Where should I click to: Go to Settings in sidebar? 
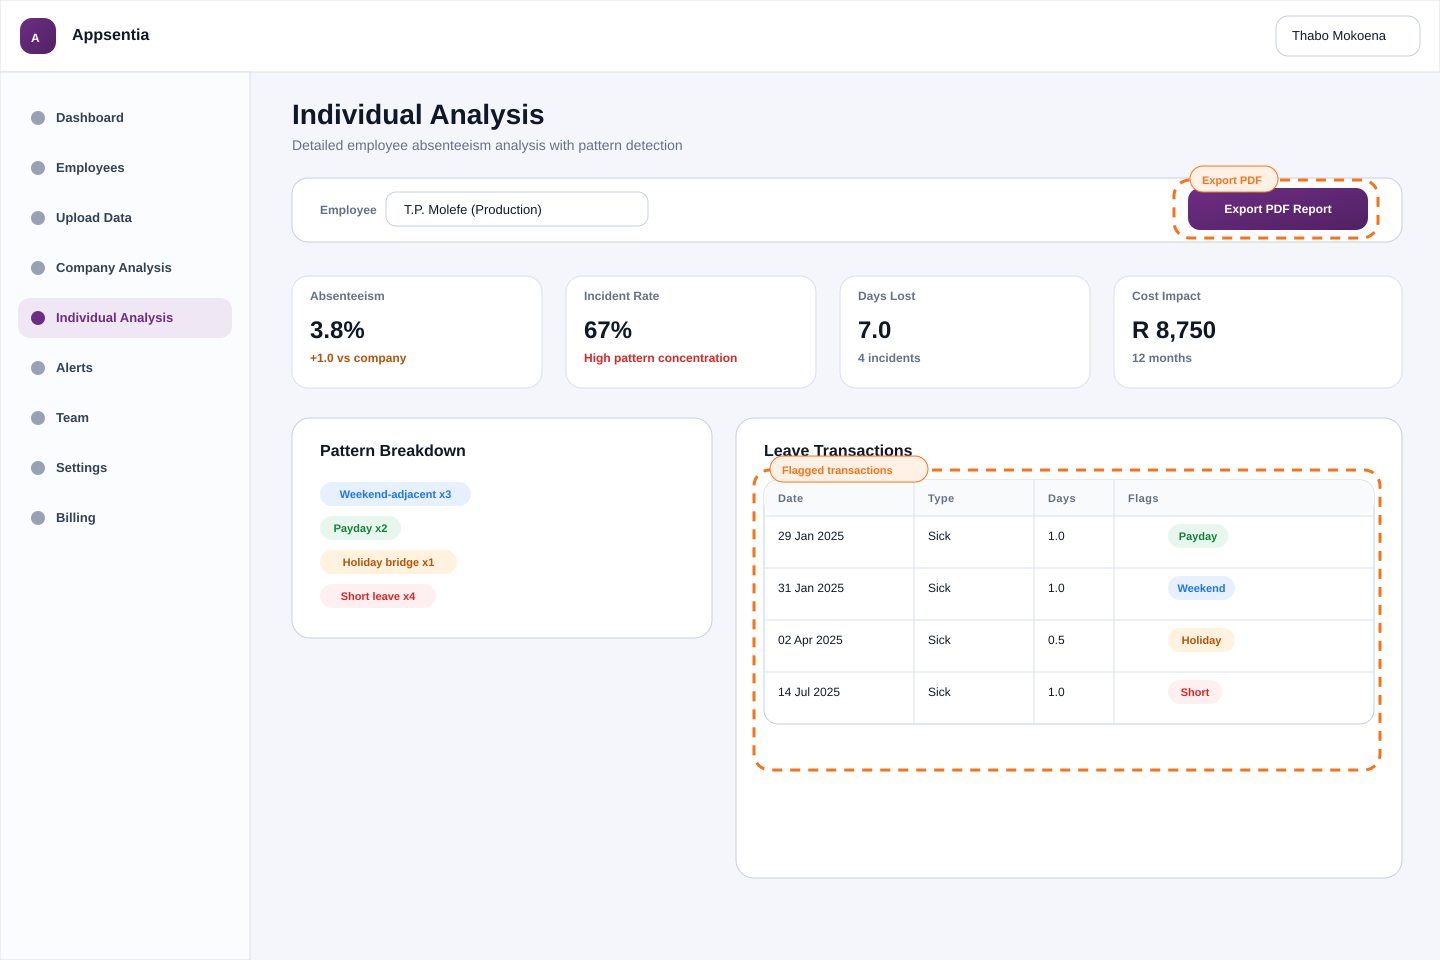pyautogui.click(x=125, y=468)
